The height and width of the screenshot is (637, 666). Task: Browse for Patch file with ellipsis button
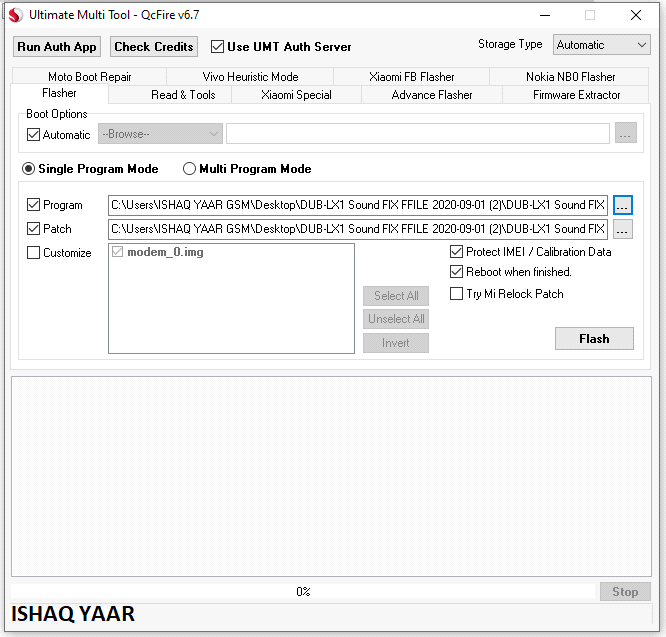[623, 229]
